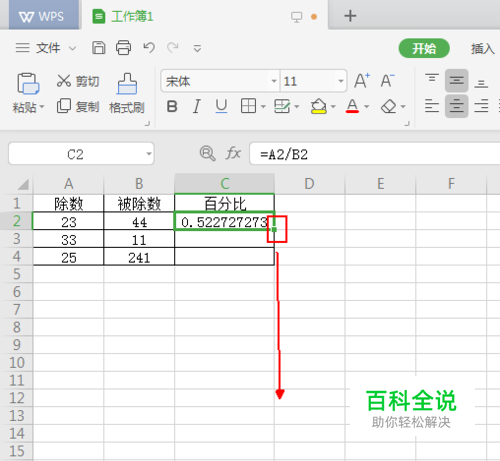The width and height of the screenshot is (500, 461).
Task: Toggle center horizontal alignment
Action: click(456, 106)
